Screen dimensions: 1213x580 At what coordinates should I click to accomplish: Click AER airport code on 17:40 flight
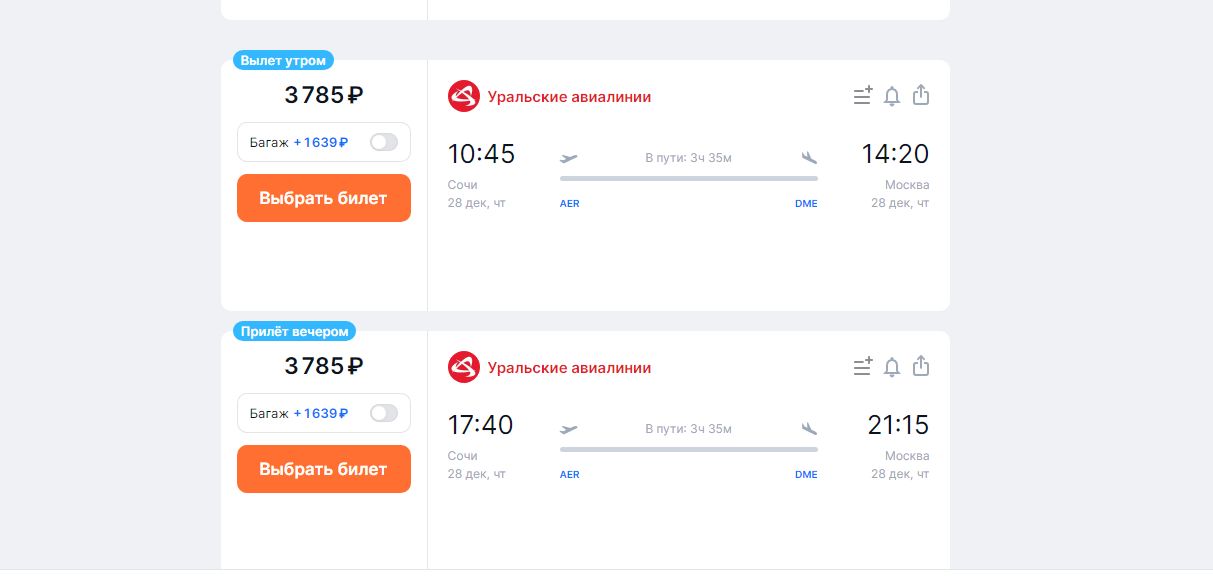coord(570,474)
